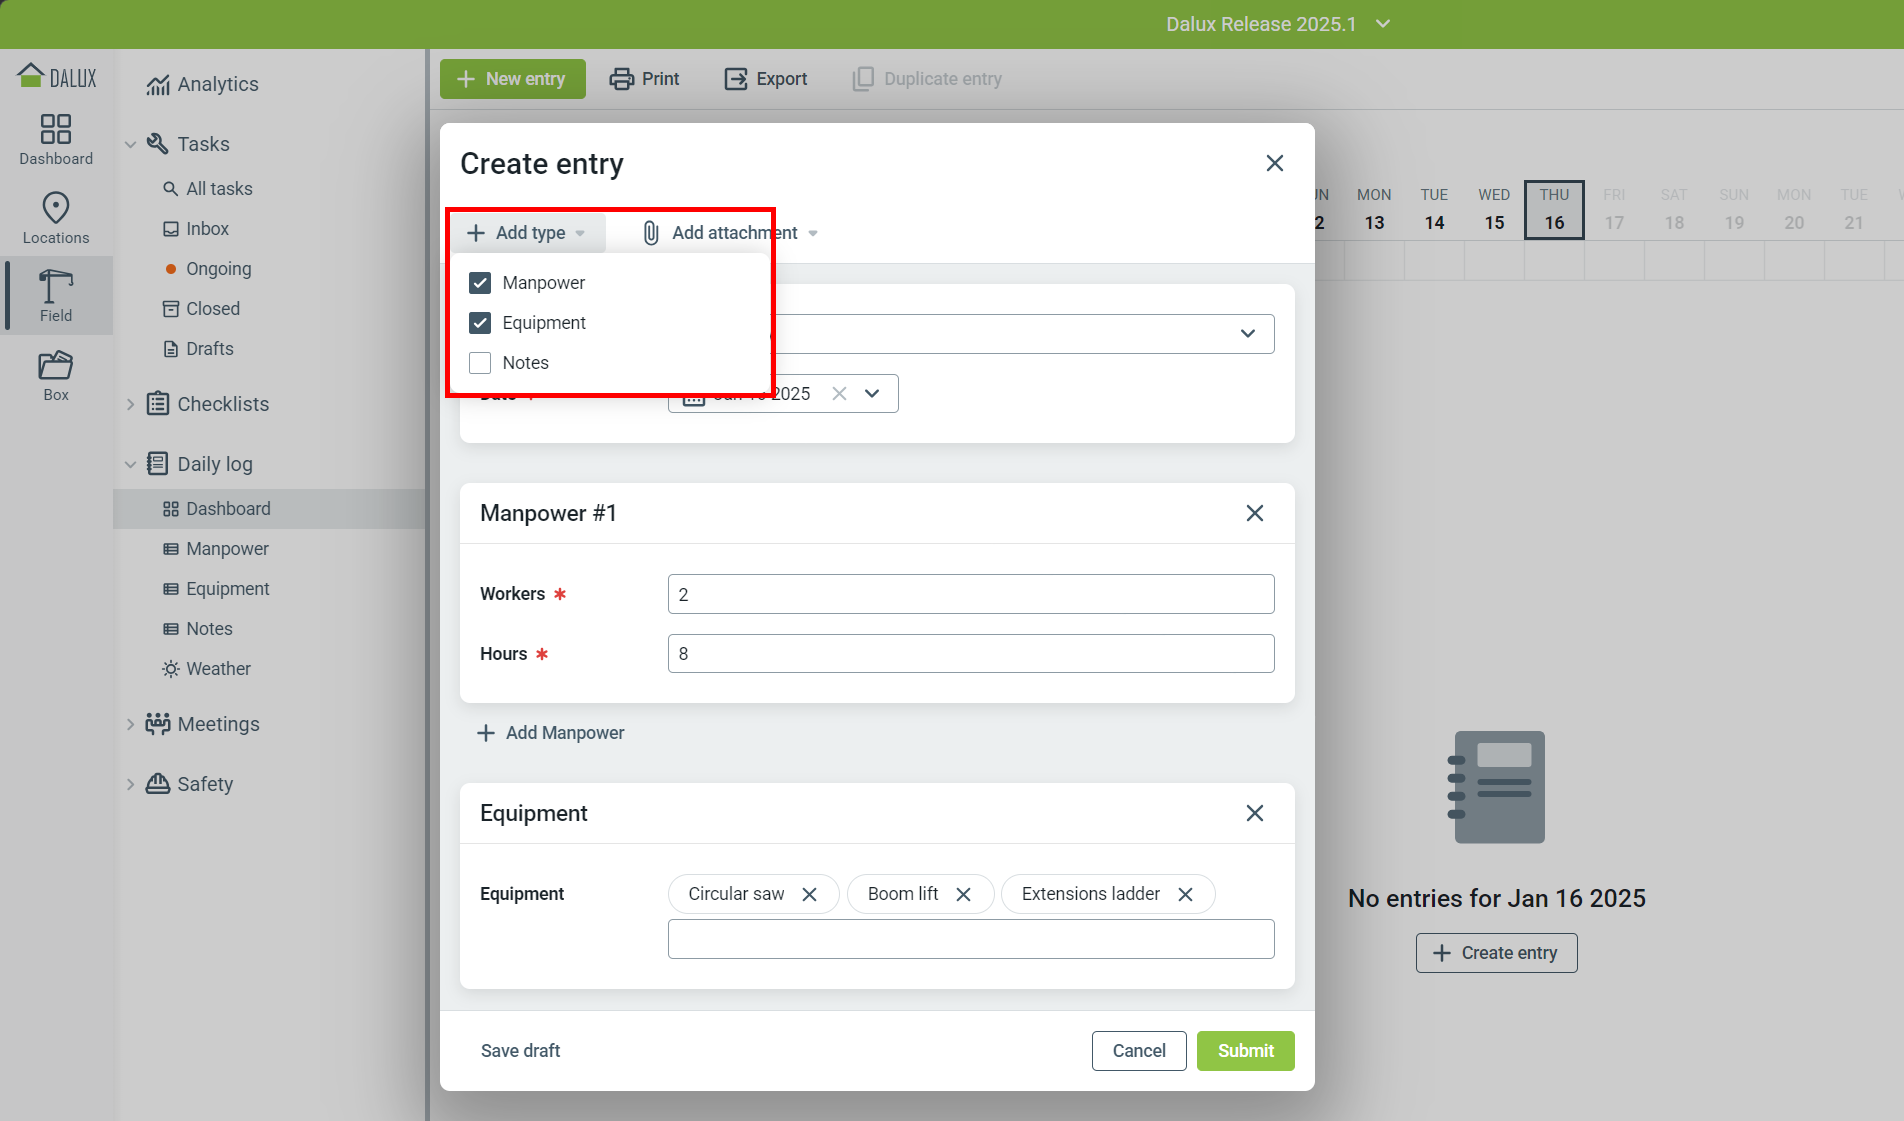
Task: Click Save draft
Action: coord(520,1051)
